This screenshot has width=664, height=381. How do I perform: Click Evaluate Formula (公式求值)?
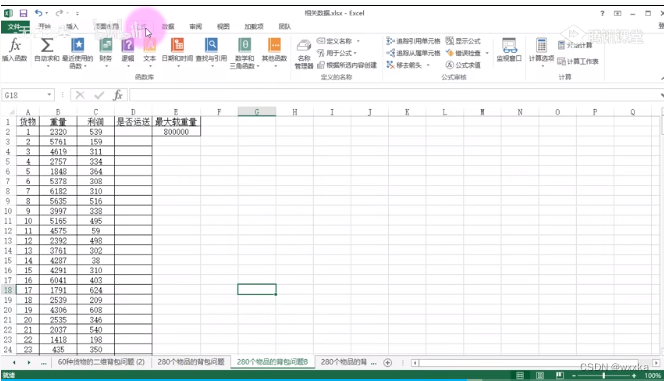point(463,65)
